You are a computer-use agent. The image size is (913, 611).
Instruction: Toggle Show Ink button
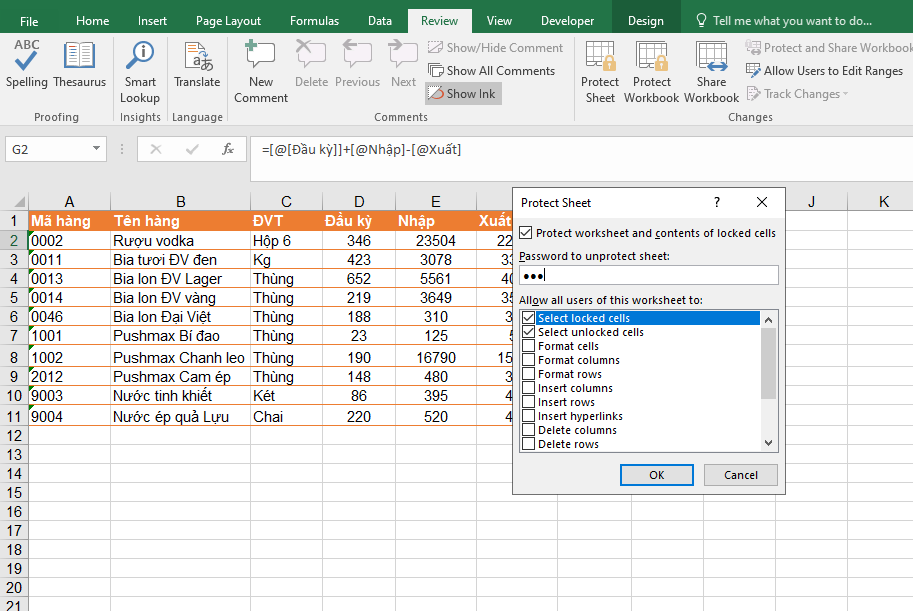coord(462,93)
